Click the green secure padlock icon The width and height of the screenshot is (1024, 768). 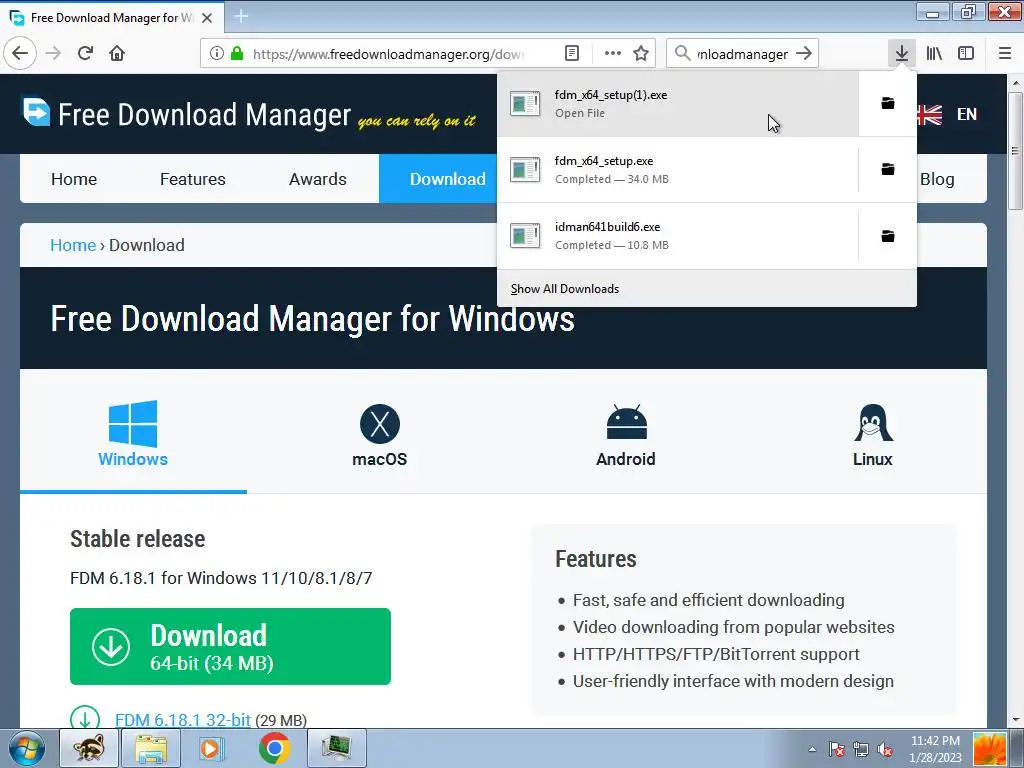click(x=237, y=53)
